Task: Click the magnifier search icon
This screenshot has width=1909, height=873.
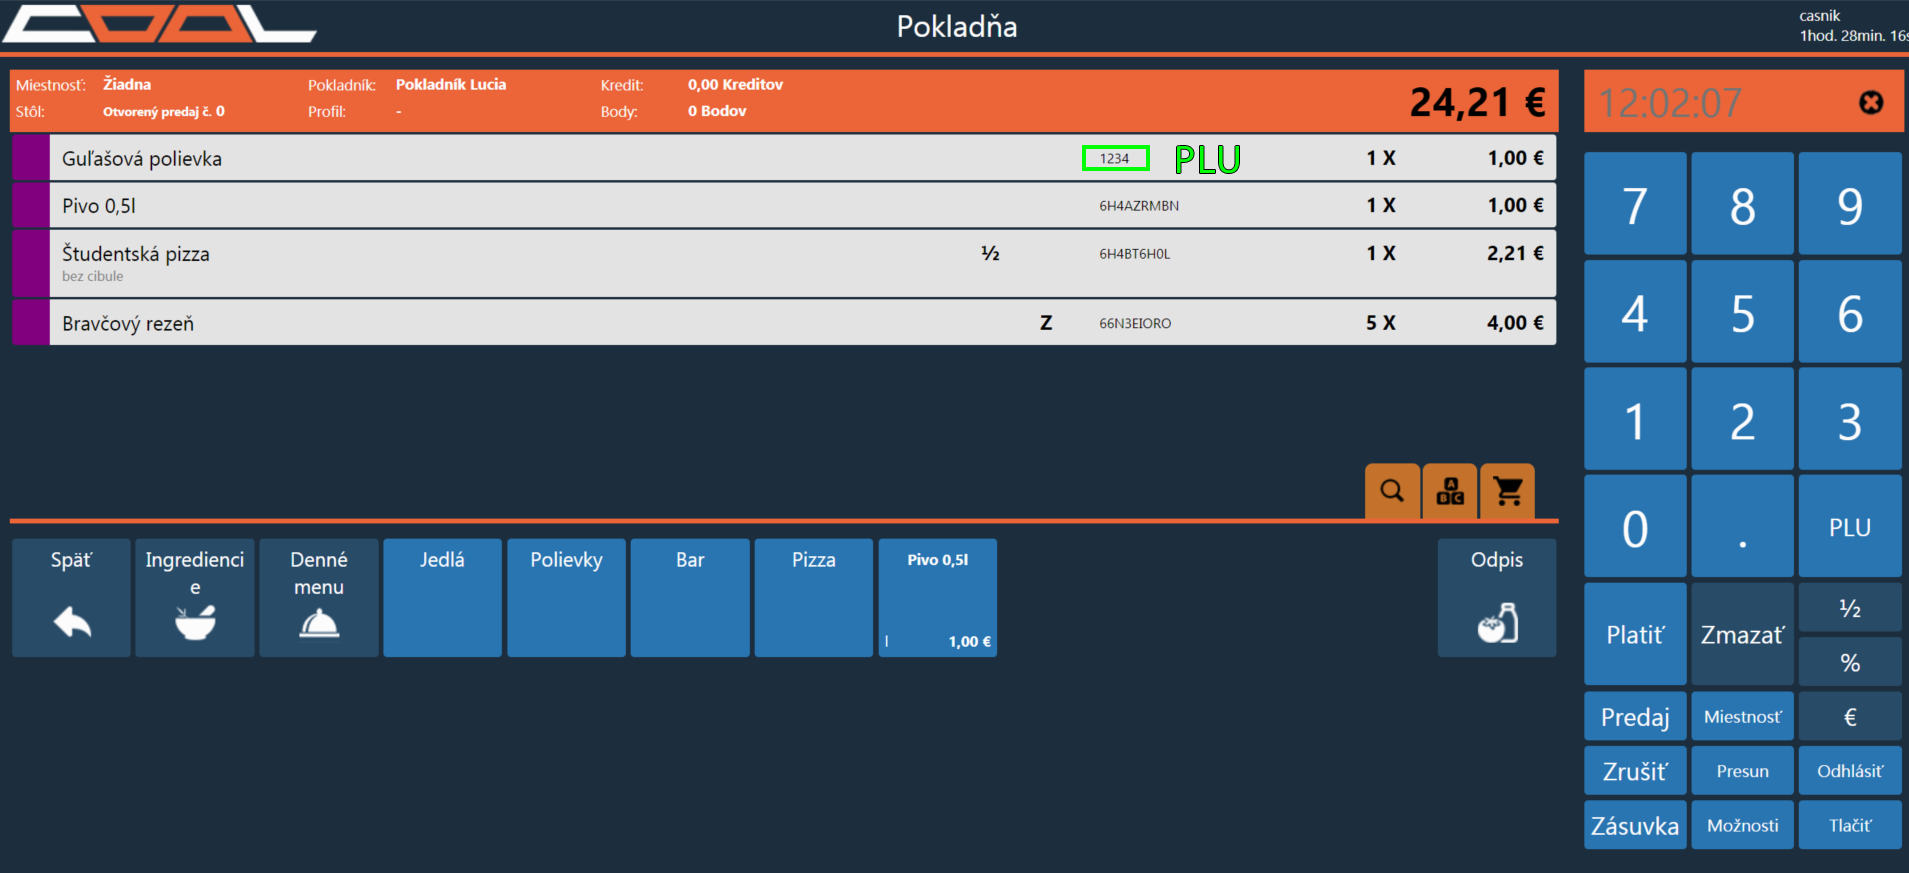Action: click(x=1392, y=491)
